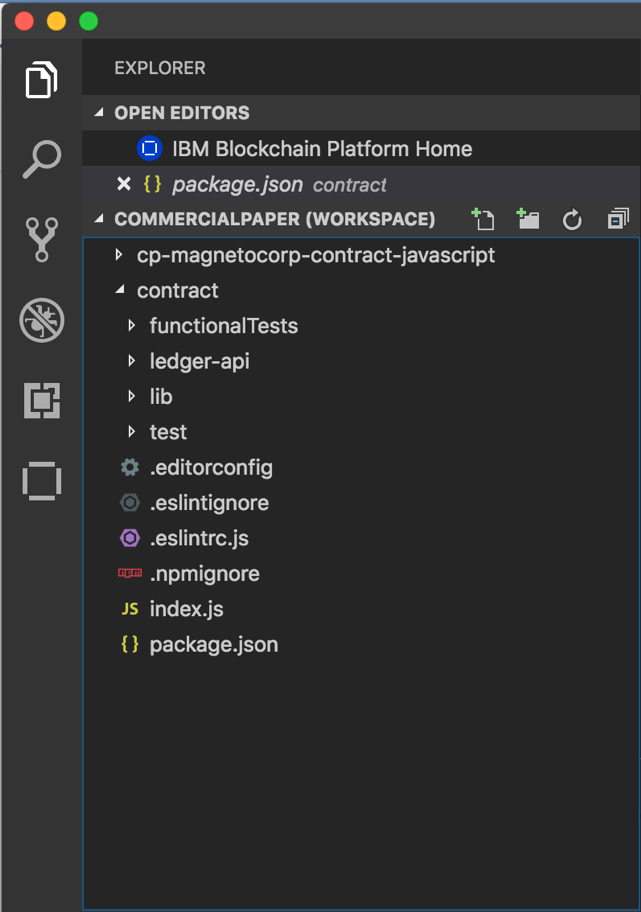Select the lib folder name

pyautogui.click(x=161, y=397)
